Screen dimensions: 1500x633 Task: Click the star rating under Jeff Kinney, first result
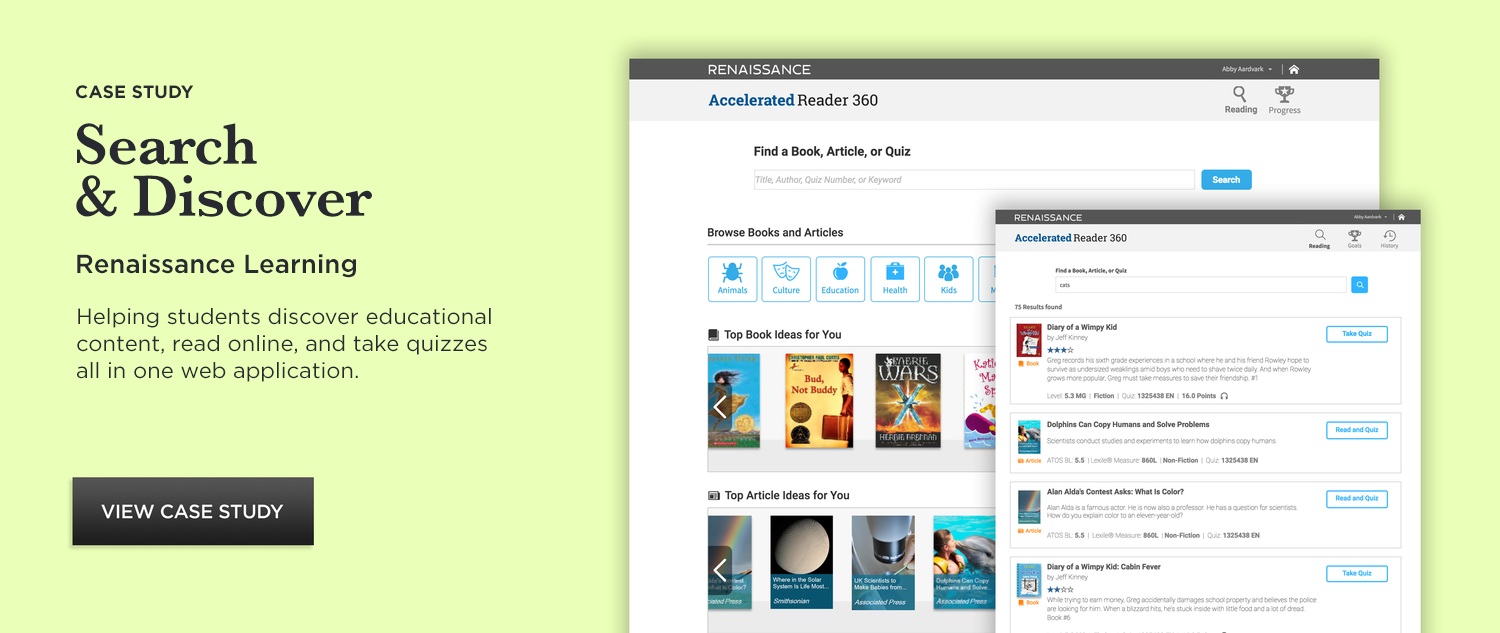(1060, 350)
